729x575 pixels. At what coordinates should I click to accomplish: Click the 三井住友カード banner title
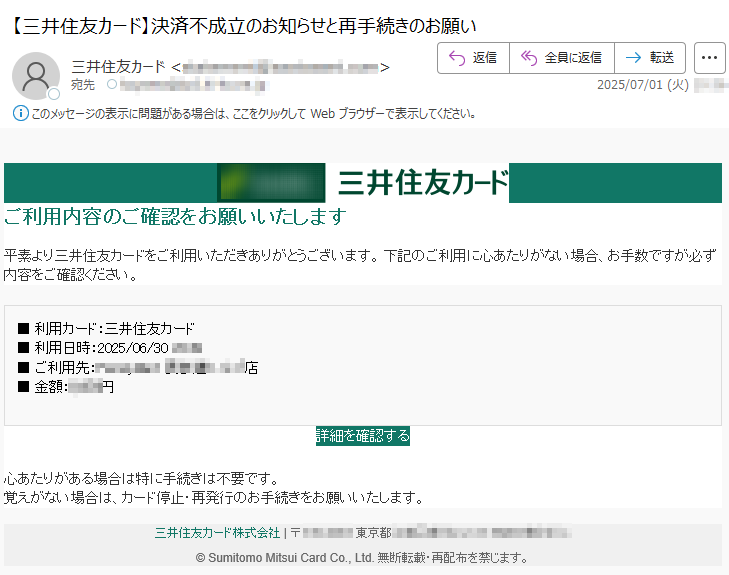(x=423, y=183)
